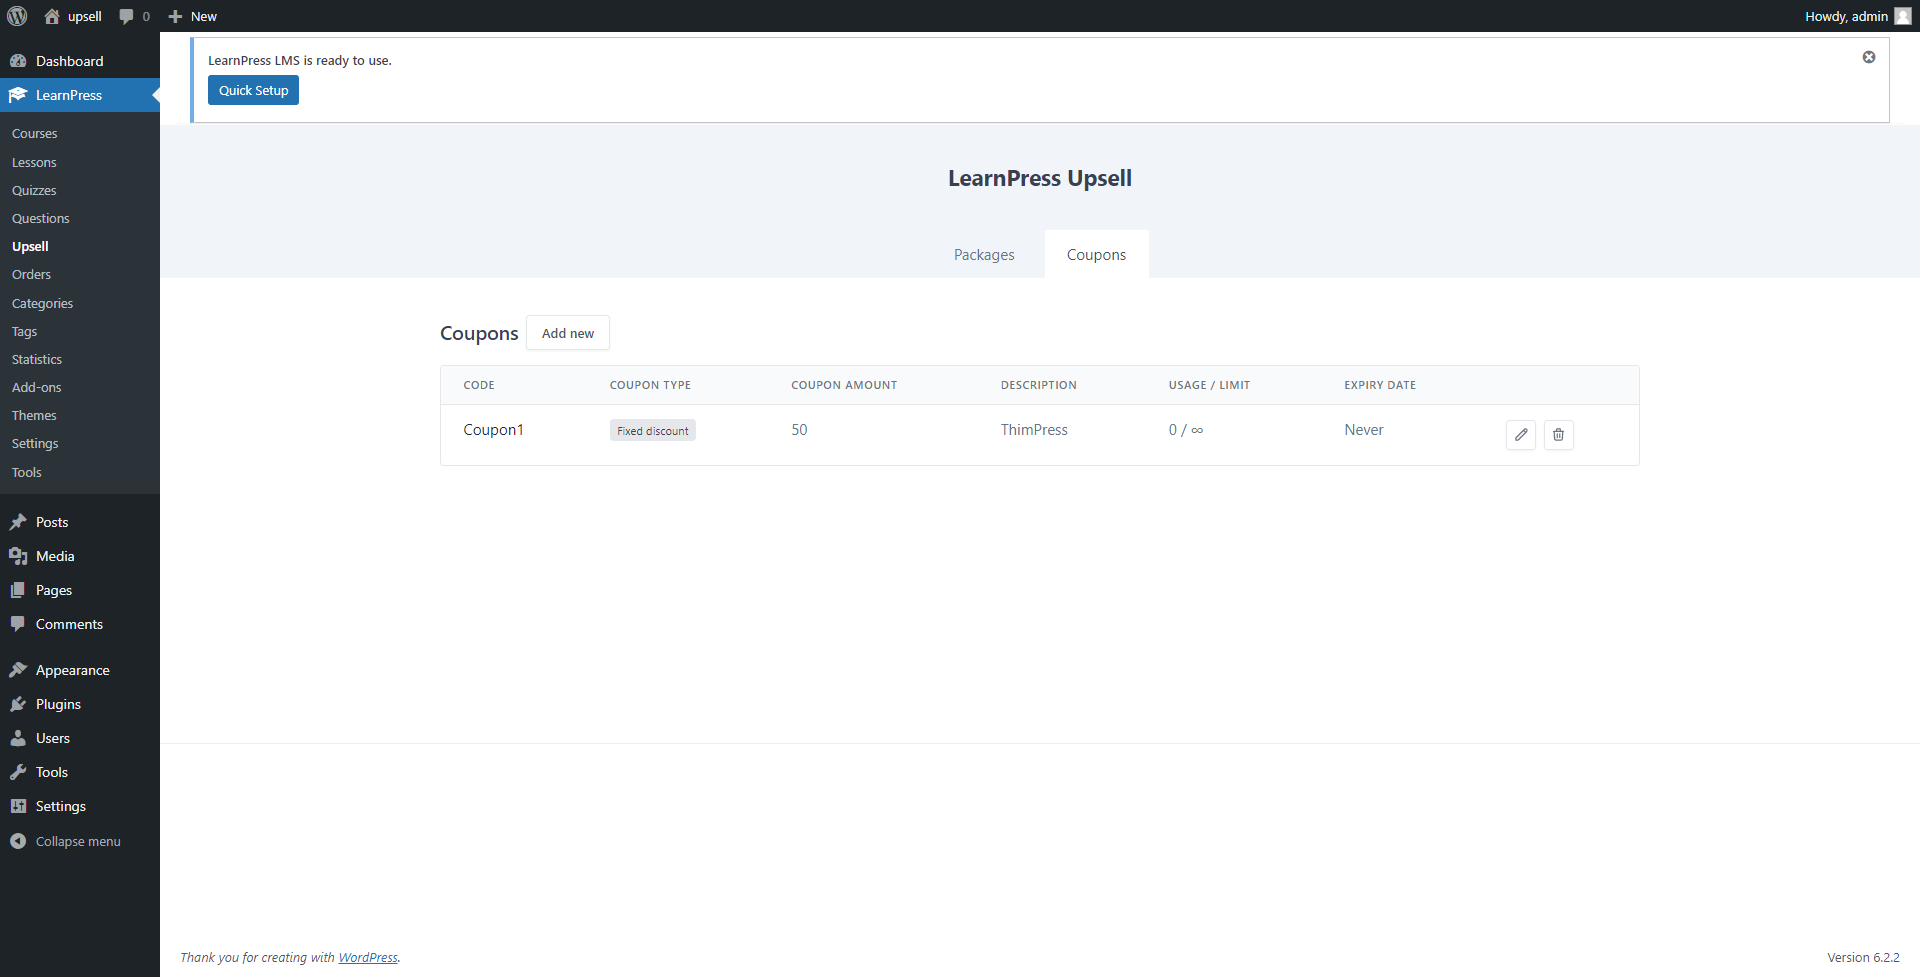The width and height of the screenshot is (1920, 977).
Task: Click the LearnPress graduation cap icon
Action: point(18,95)
